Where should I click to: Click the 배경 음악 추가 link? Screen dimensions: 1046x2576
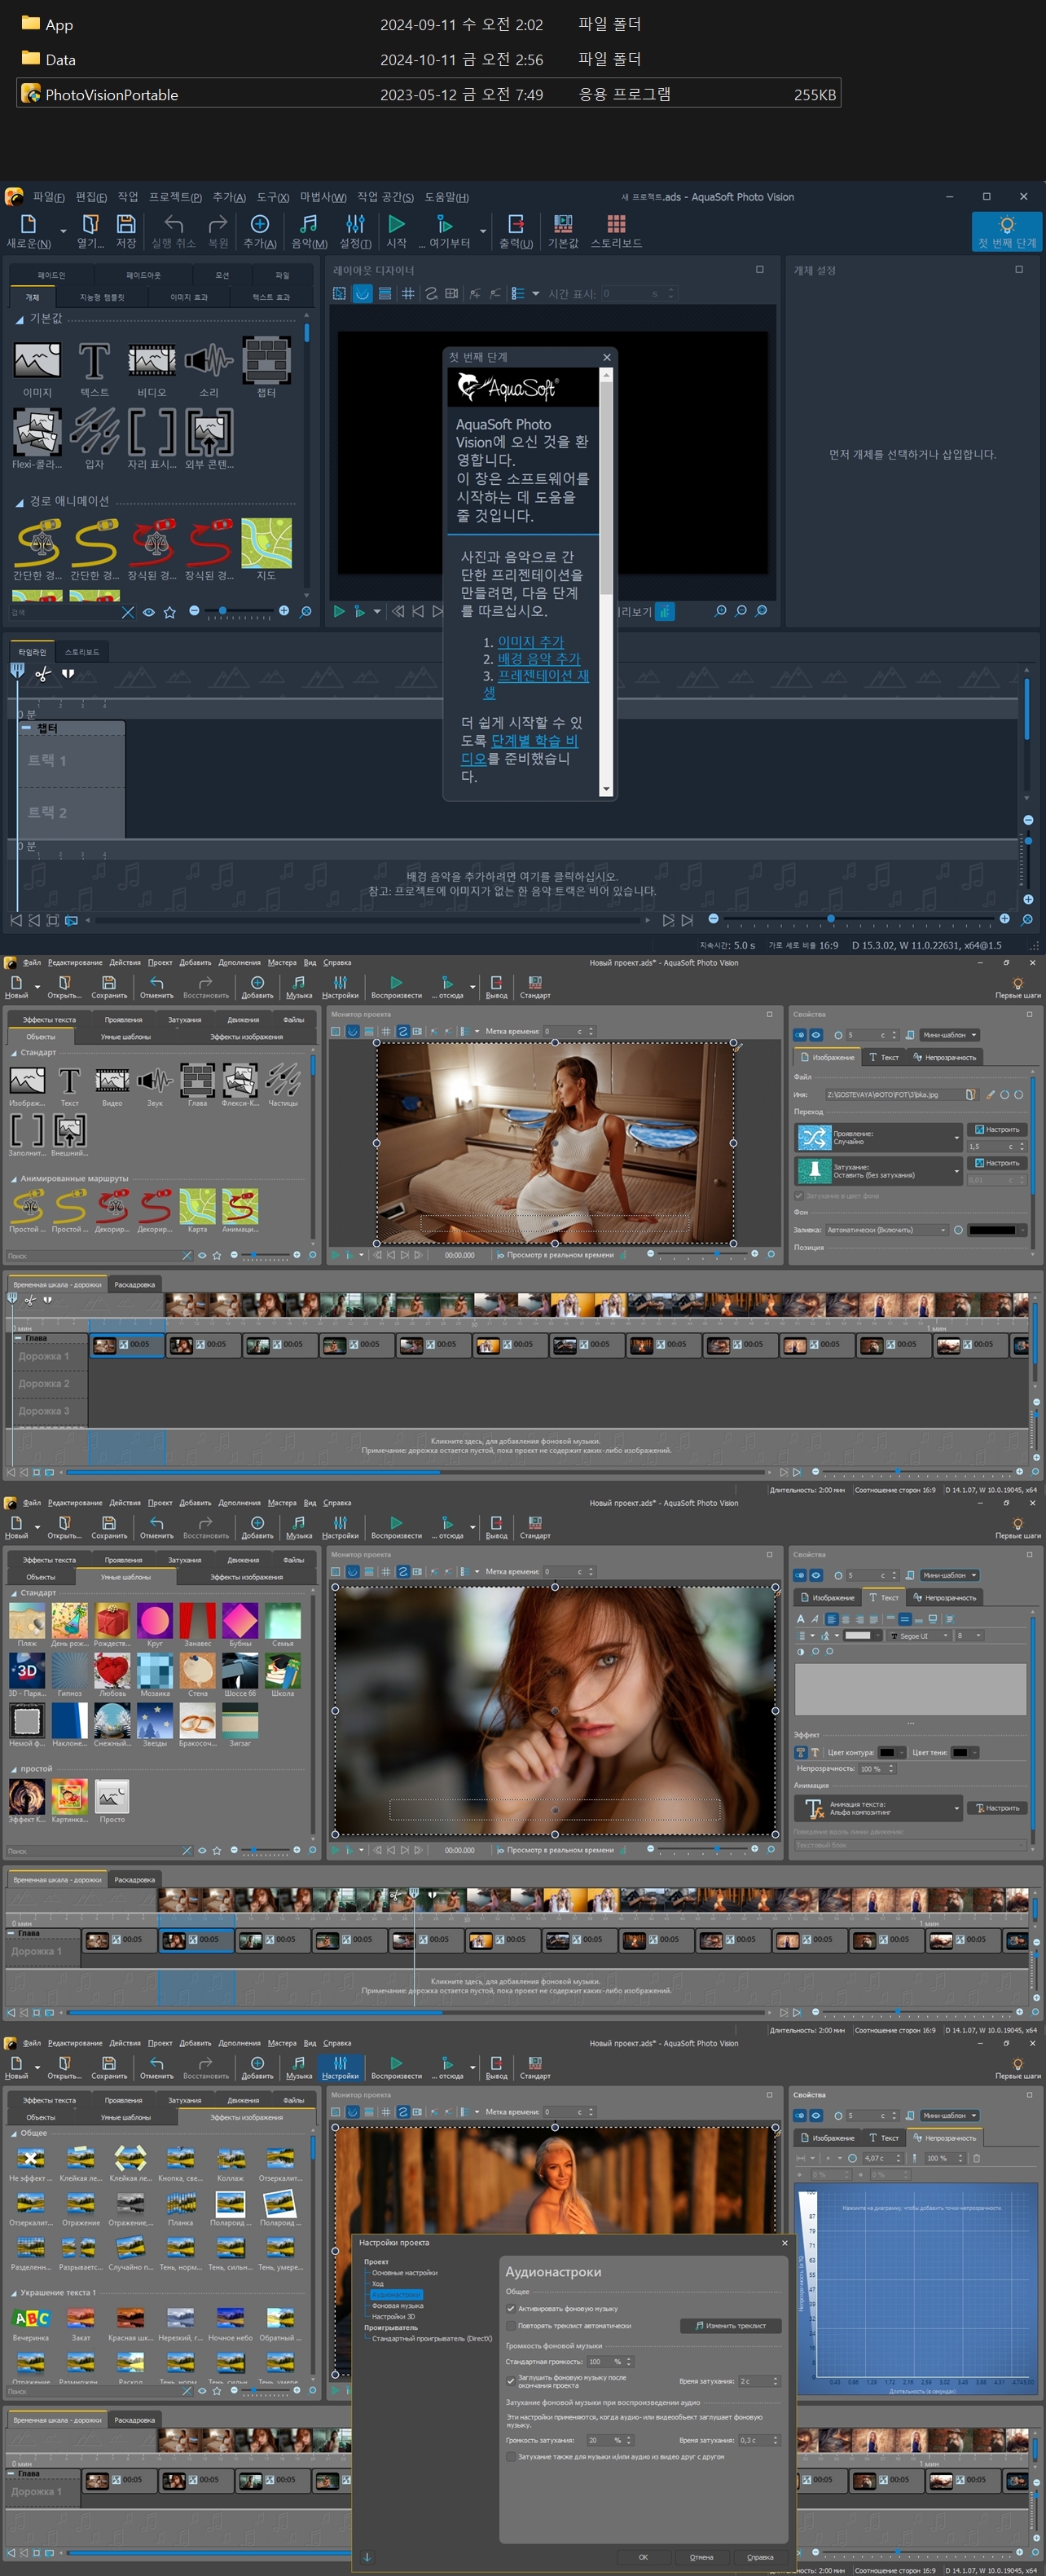tap(539, 659)
